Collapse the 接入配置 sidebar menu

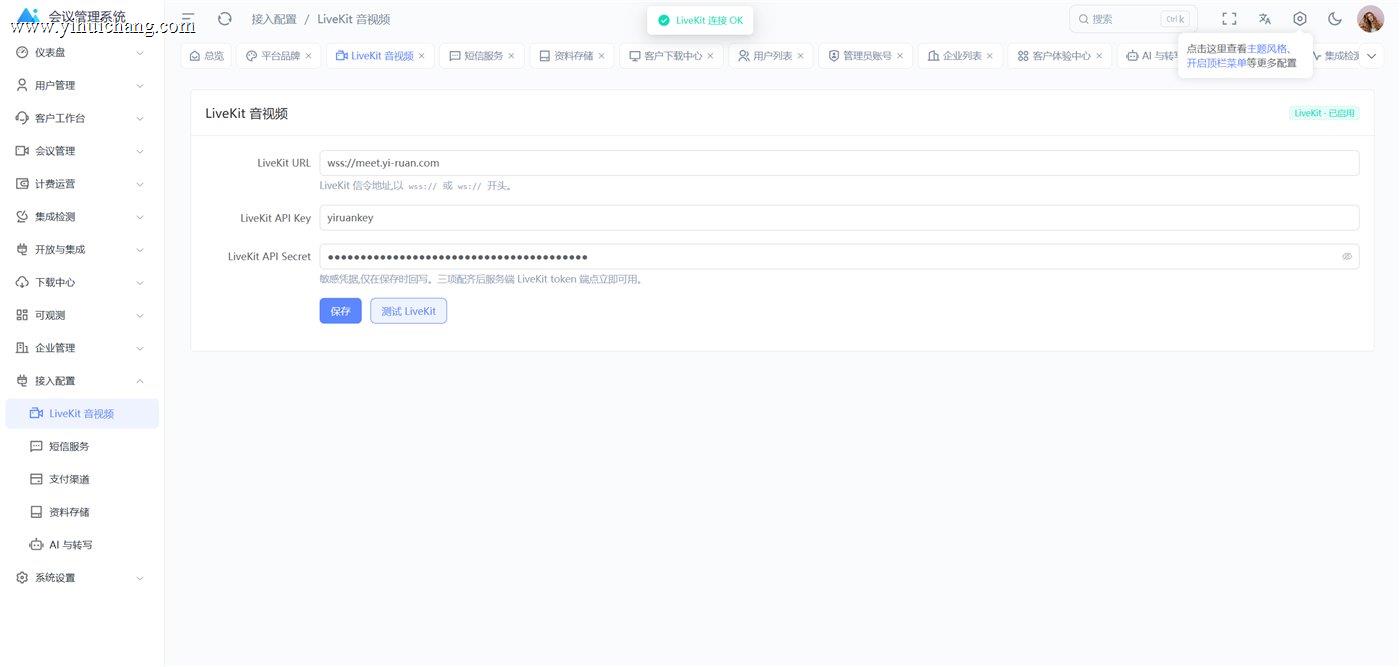coord(82,381)
